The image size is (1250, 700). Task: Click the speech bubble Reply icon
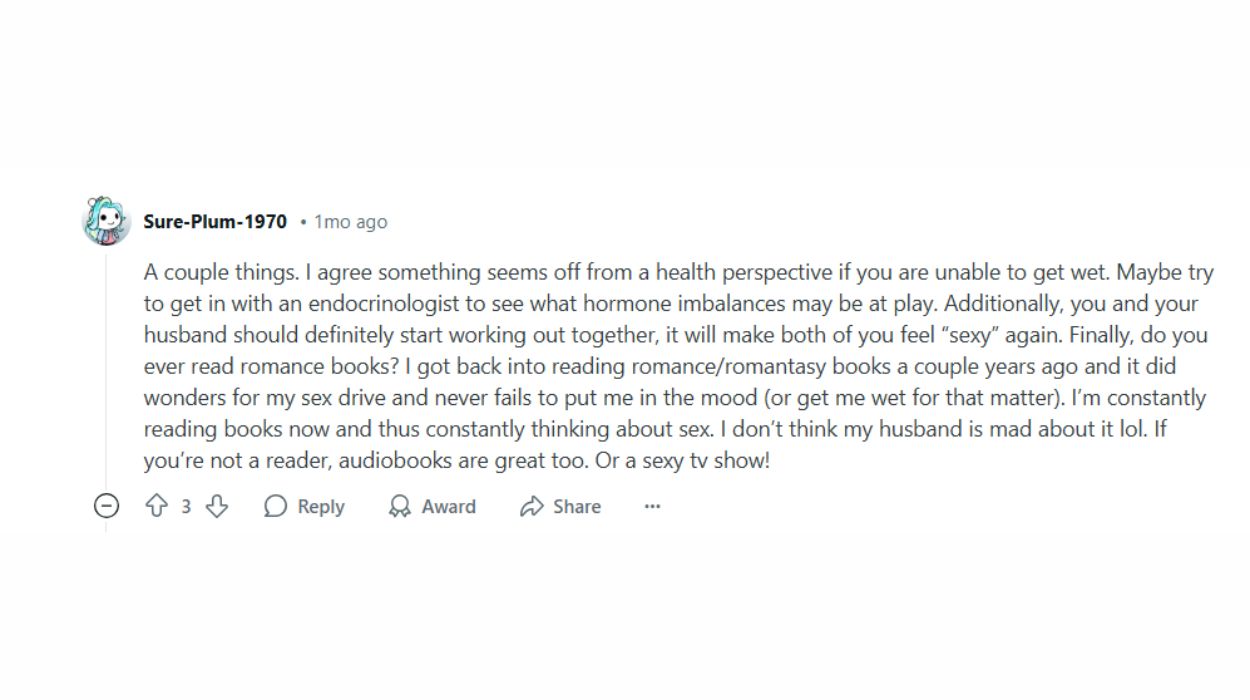point(275,506)
